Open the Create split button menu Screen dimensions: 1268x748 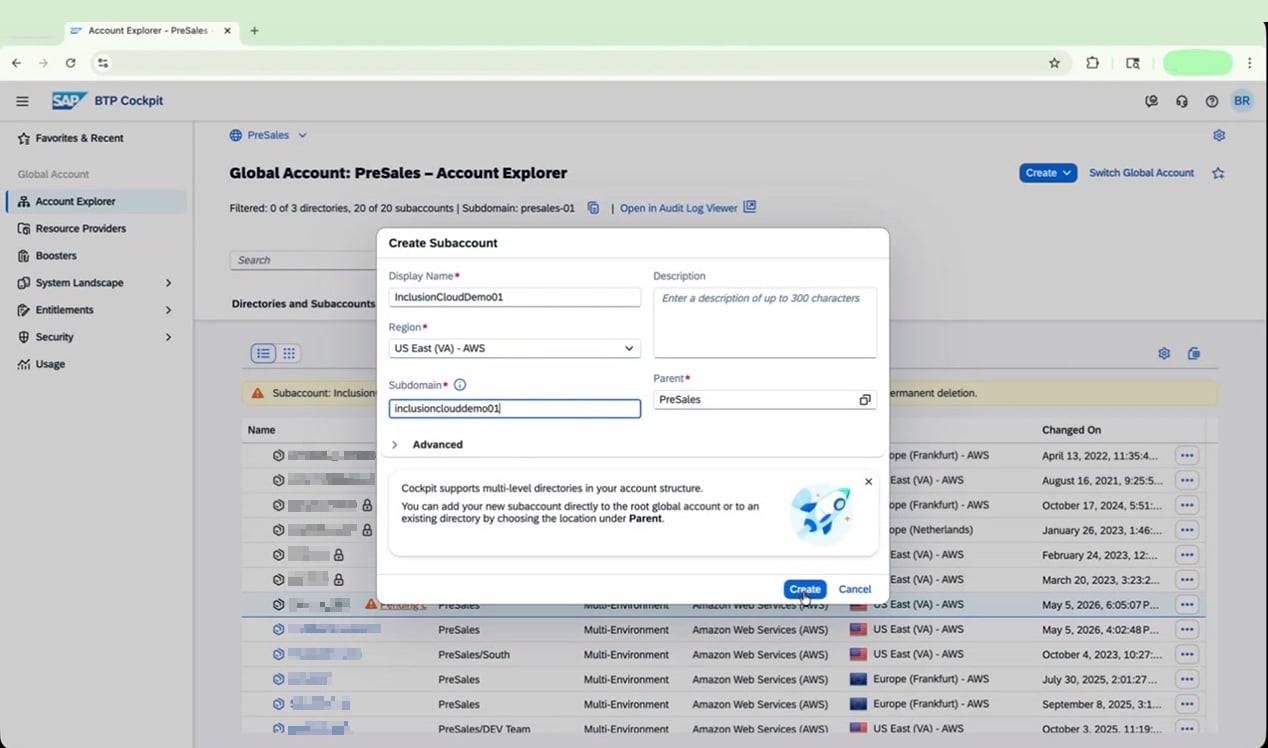pos(1048,173)
